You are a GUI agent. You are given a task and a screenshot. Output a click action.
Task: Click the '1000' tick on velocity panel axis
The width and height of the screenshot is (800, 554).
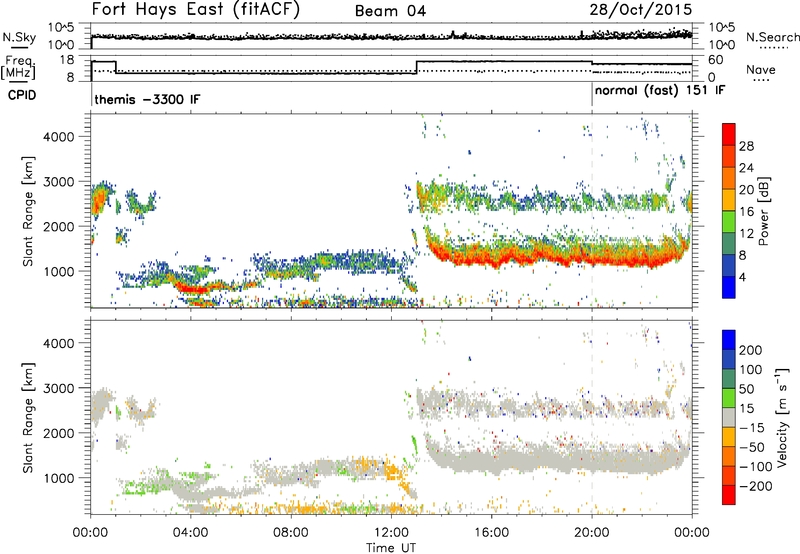58,478
